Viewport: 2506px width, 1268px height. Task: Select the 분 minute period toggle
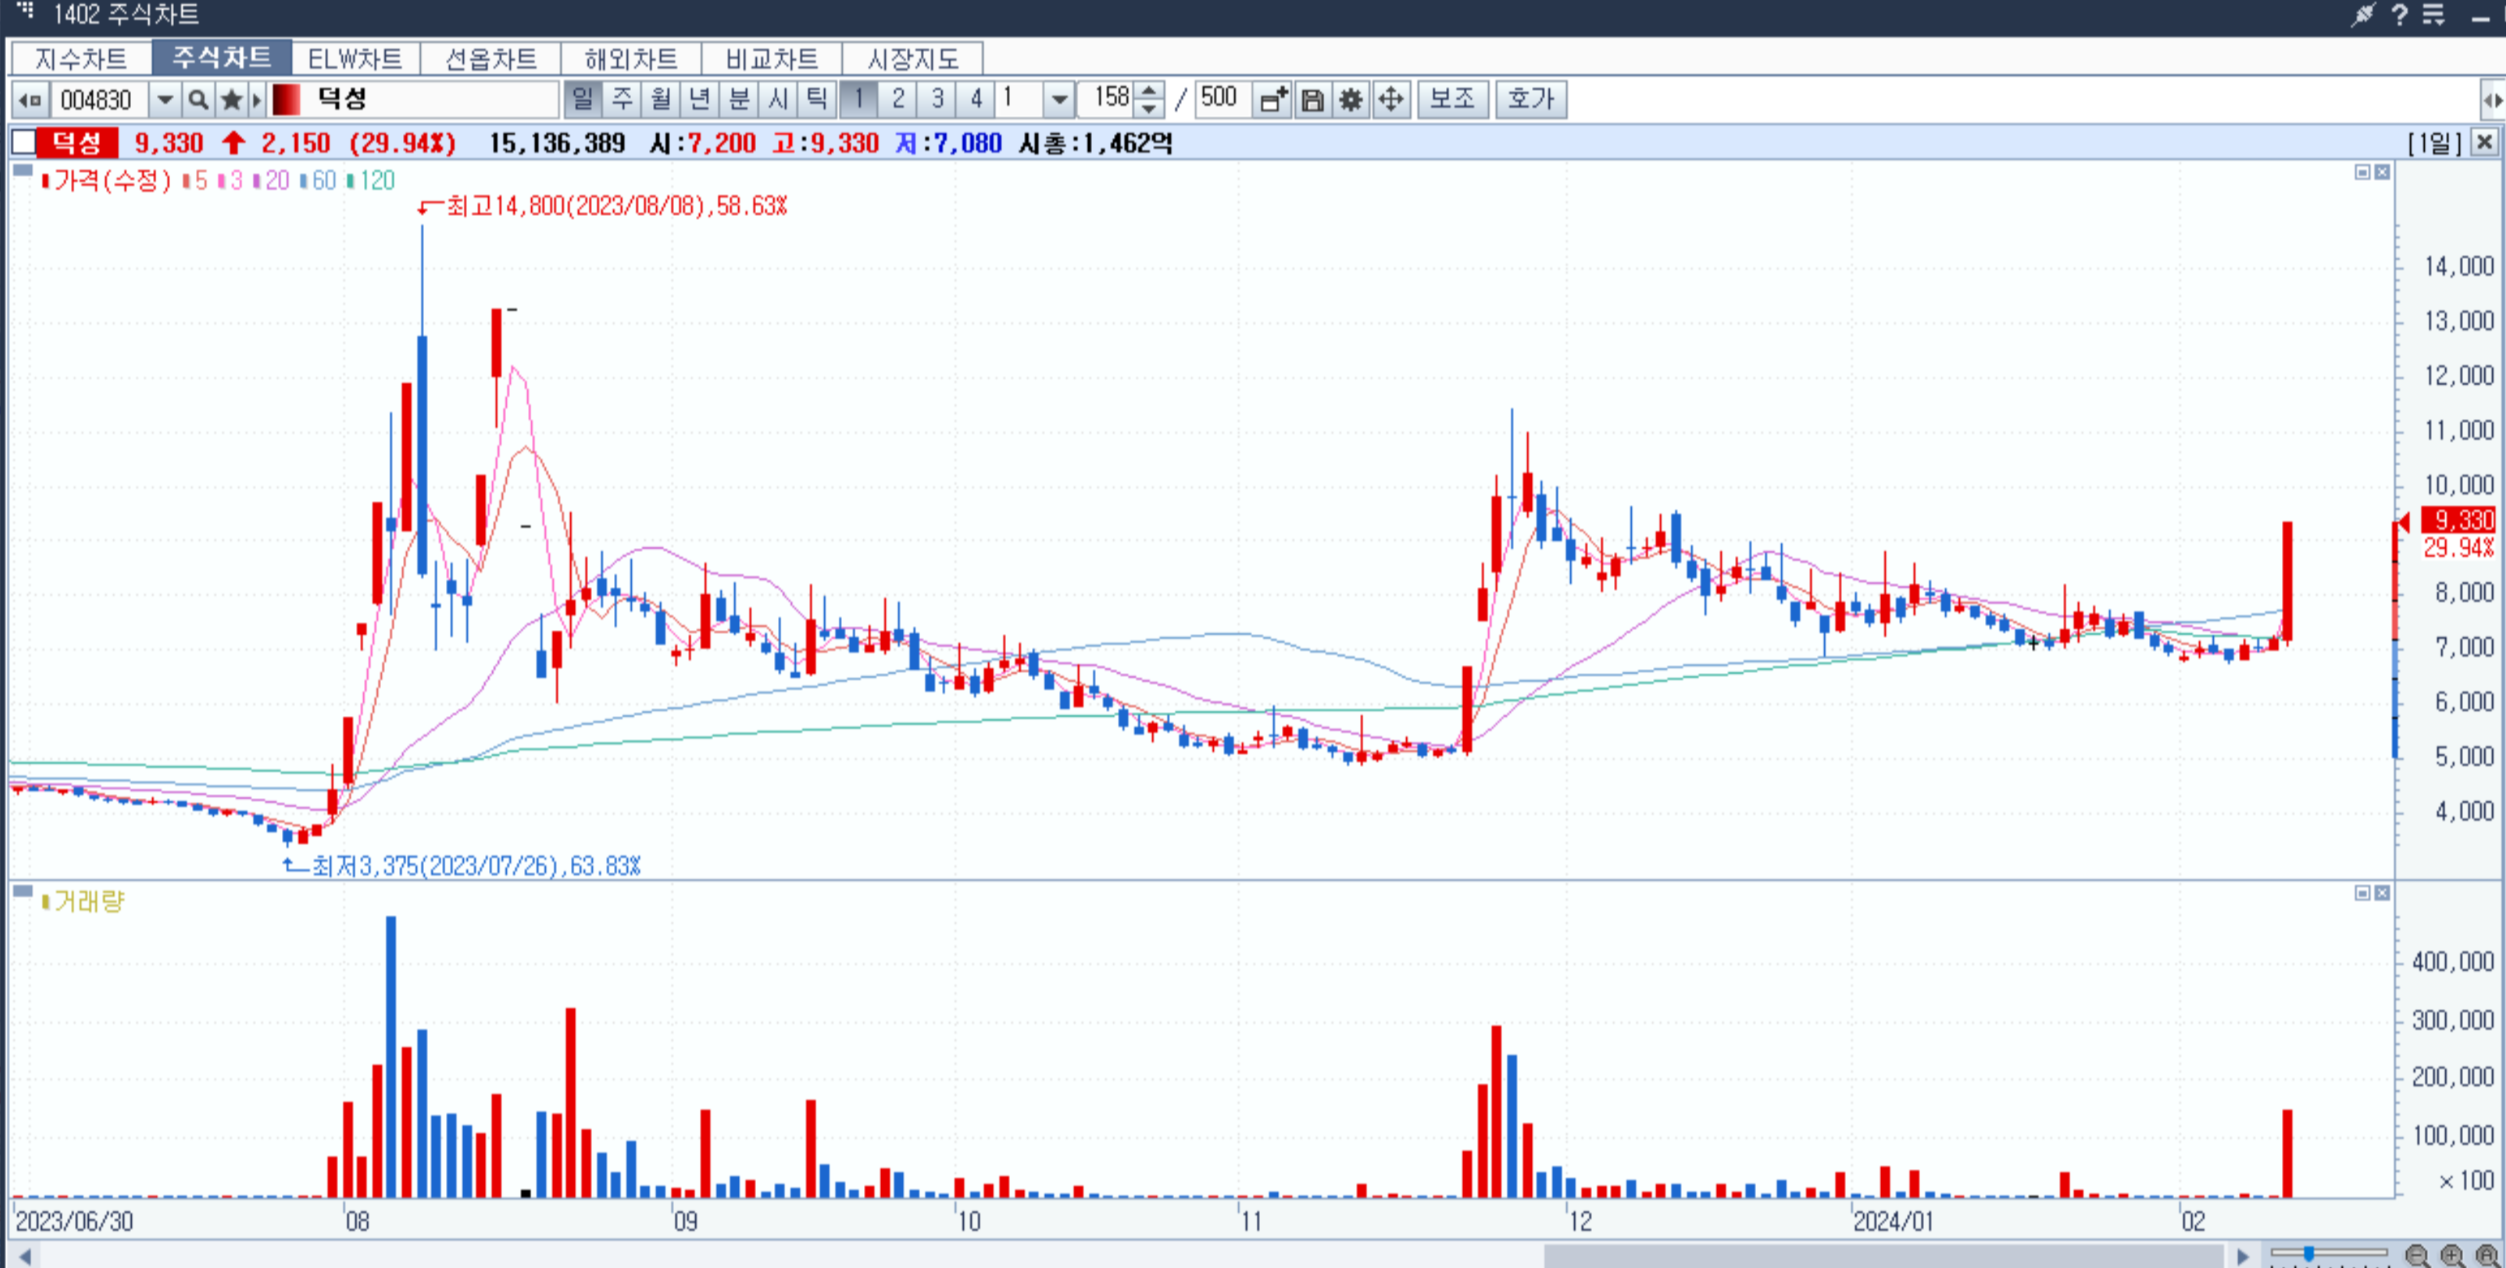pyautogui.click(x=739, y=99)
